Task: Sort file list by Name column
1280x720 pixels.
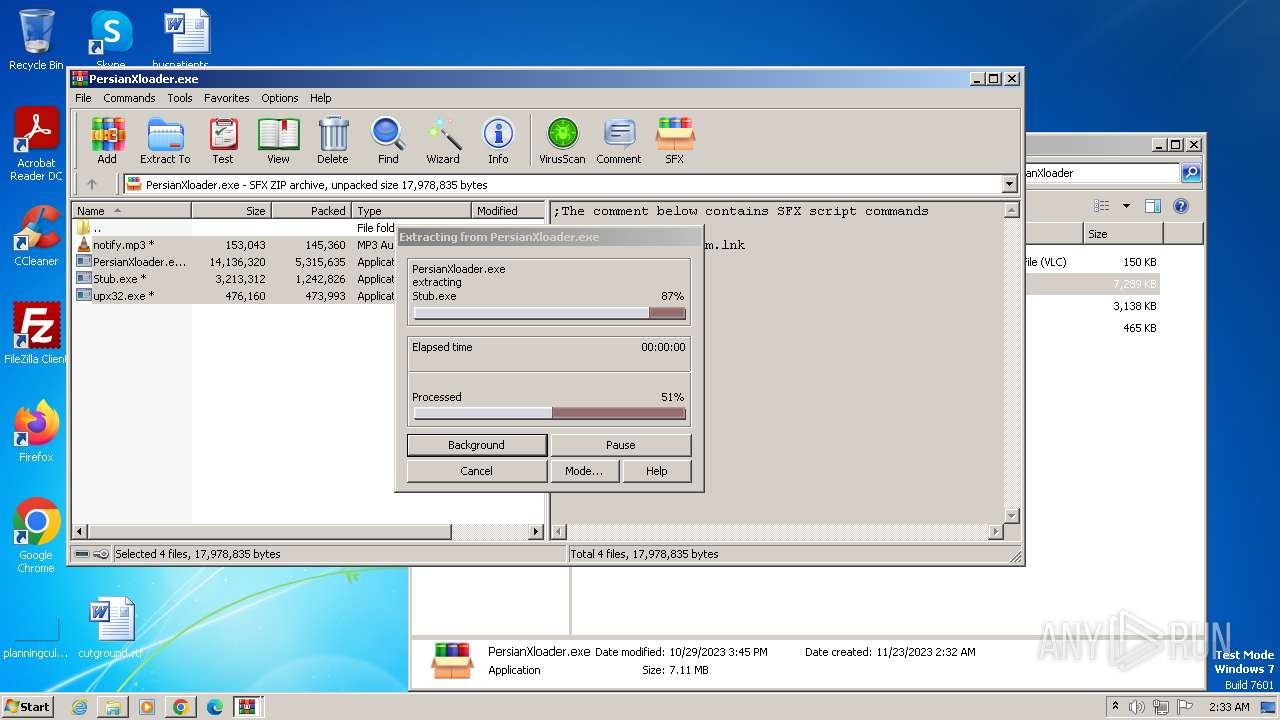Action: coord(131,211)
